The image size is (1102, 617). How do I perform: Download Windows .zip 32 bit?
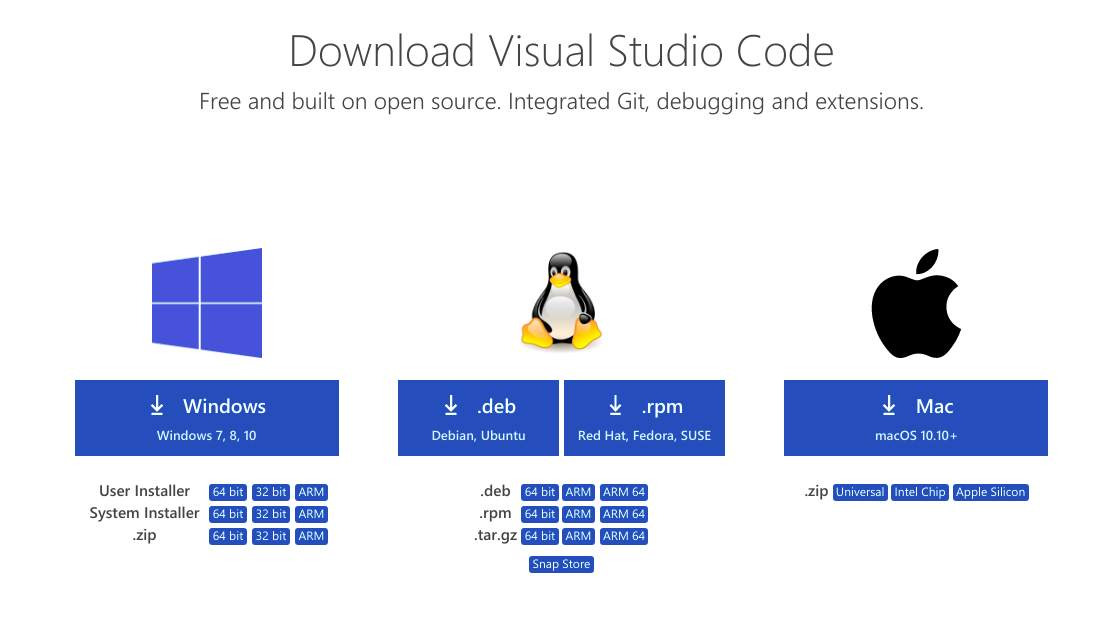coord(271,536)
